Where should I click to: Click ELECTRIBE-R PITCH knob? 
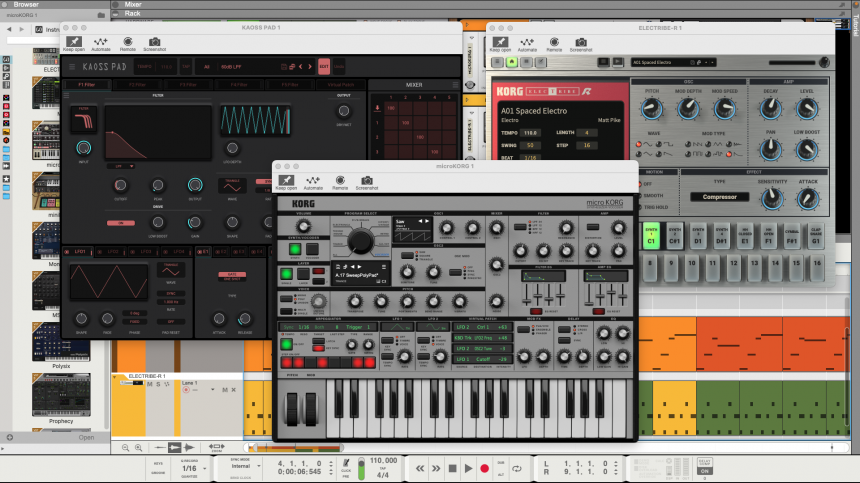tap(652, 109)
